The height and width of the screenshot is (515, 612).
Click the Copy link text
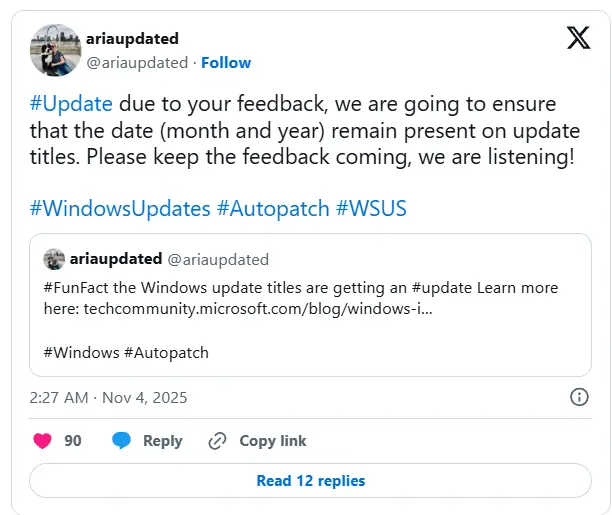[273, 441]
